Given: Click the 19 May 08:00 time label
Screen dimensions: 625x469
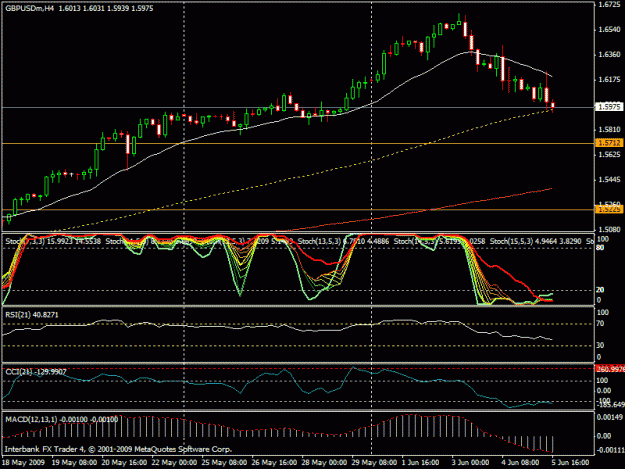Looking at the screenshot, I should coord(74,463).
